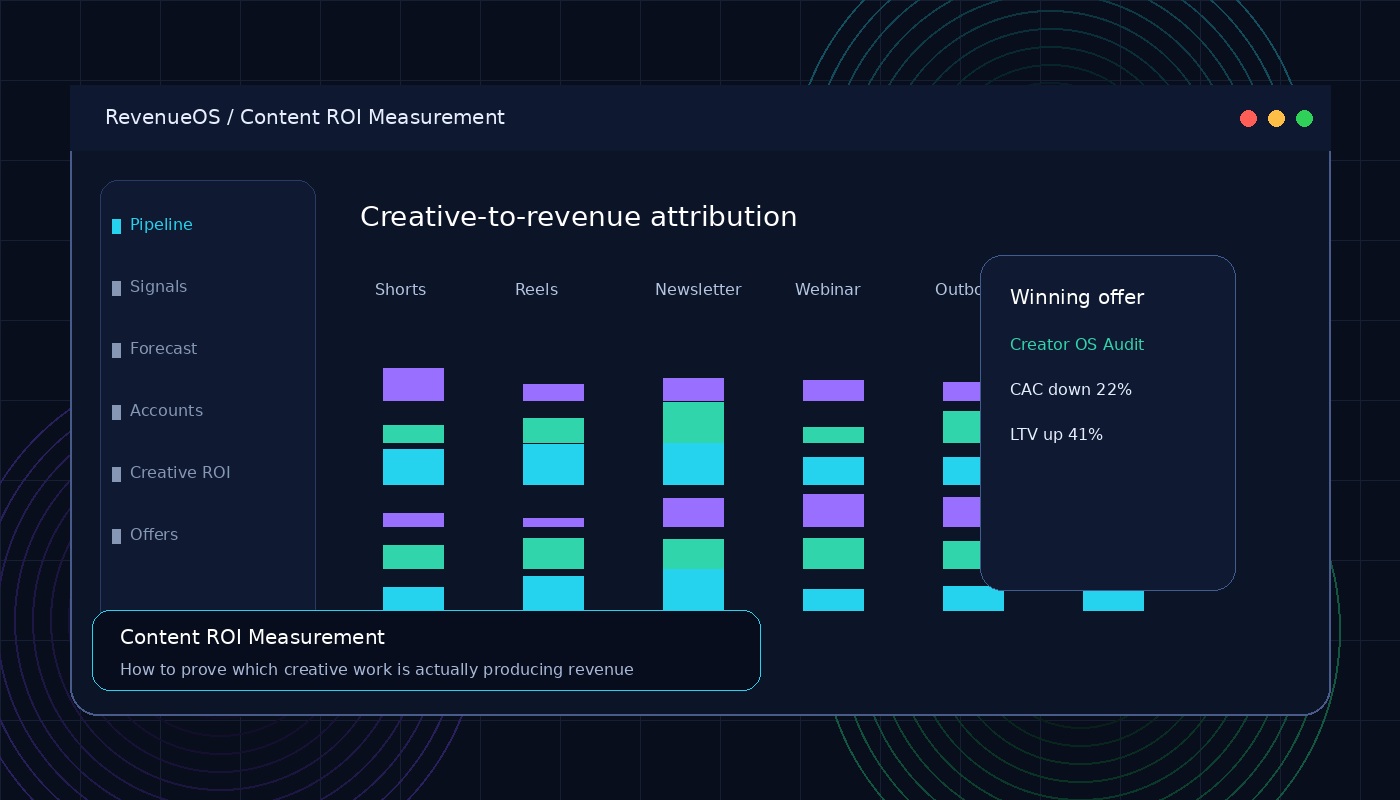Go to the Forecast section

[154, 349]
